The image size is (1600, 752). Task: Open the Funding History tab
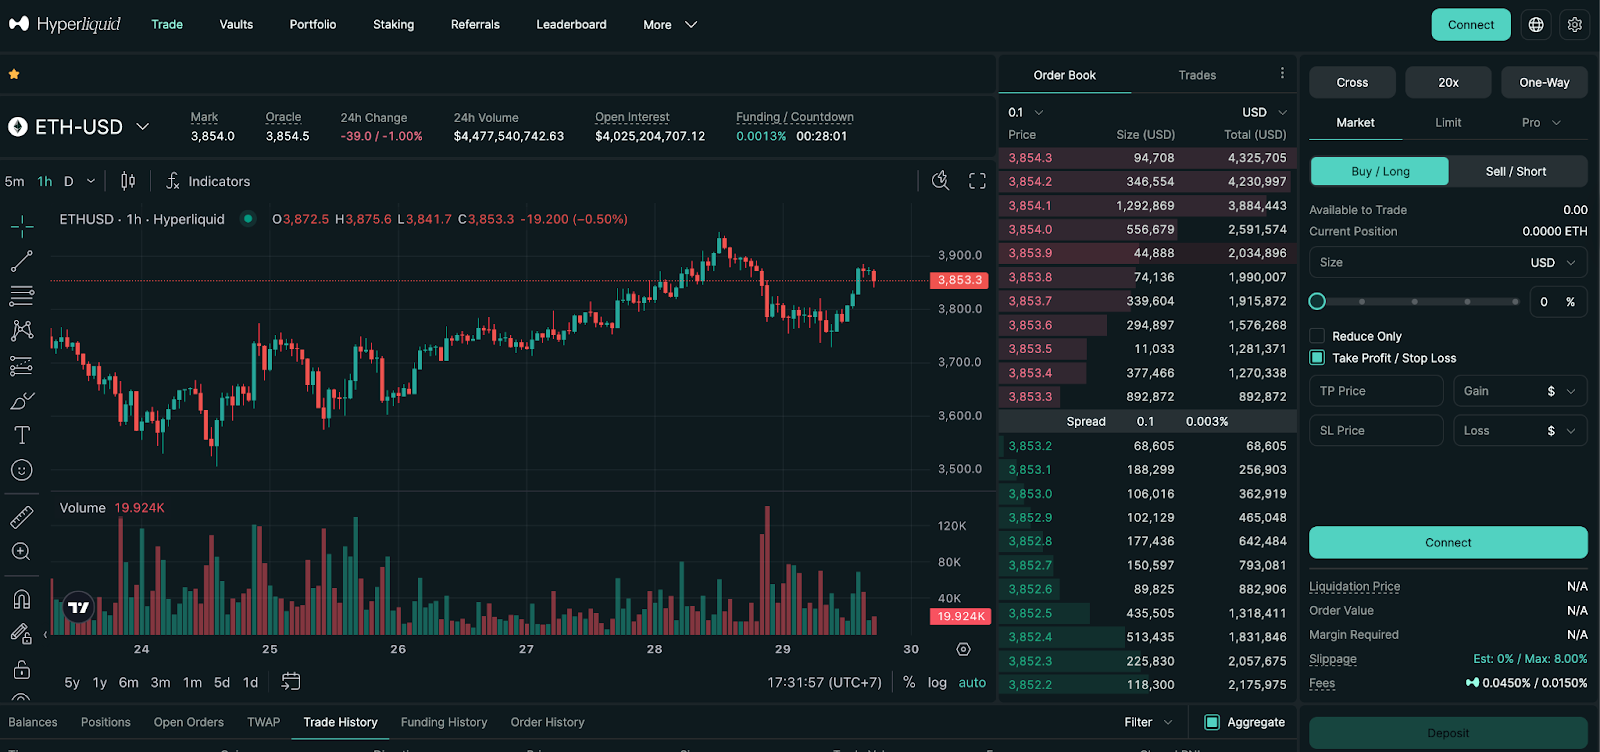[444, 722]
